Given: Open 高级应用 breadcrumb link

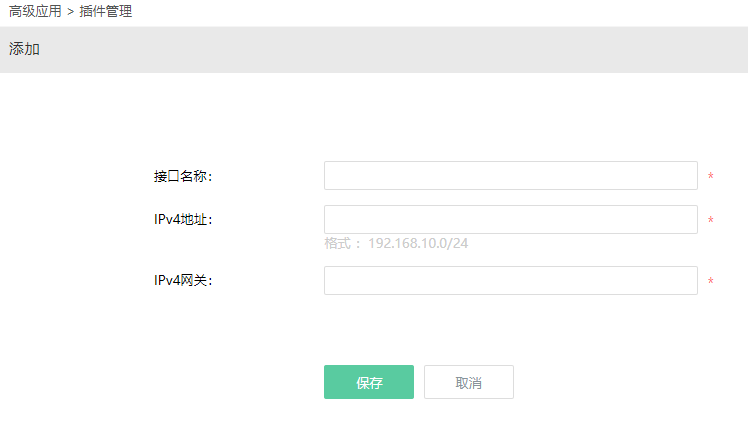Looking at the screenshot, I should coord(35,11).
